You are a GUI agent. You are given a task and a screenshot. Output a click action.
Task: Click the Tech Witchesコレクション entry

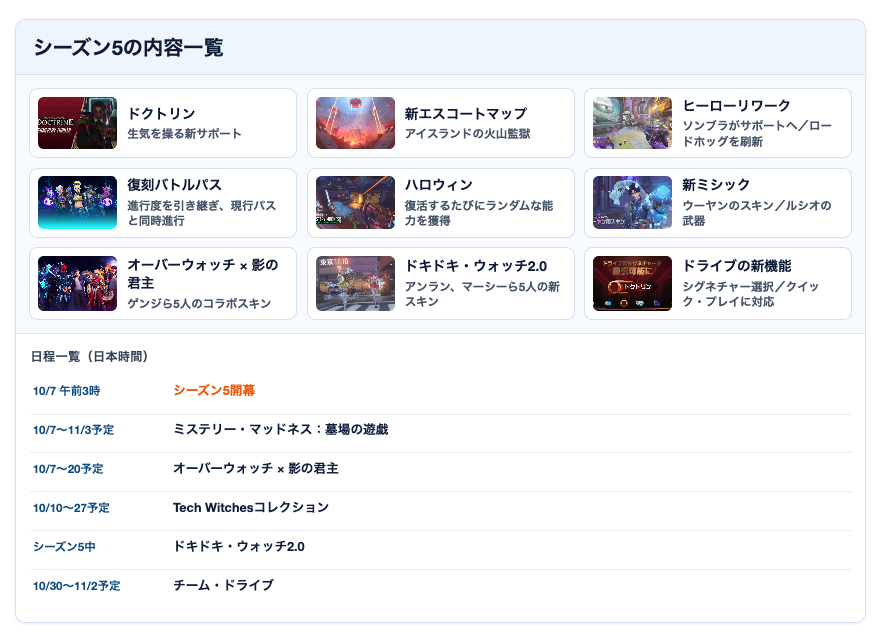pyautogui.click(x=251, y=507)
